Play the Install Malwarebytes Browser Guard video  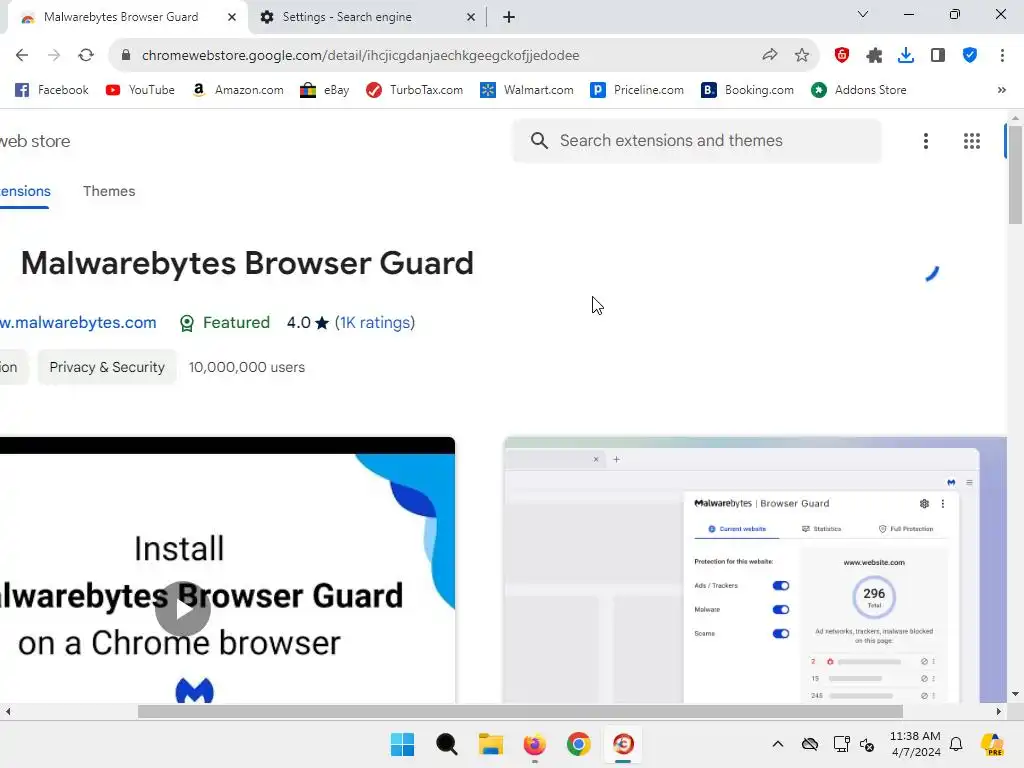[183, 609]
